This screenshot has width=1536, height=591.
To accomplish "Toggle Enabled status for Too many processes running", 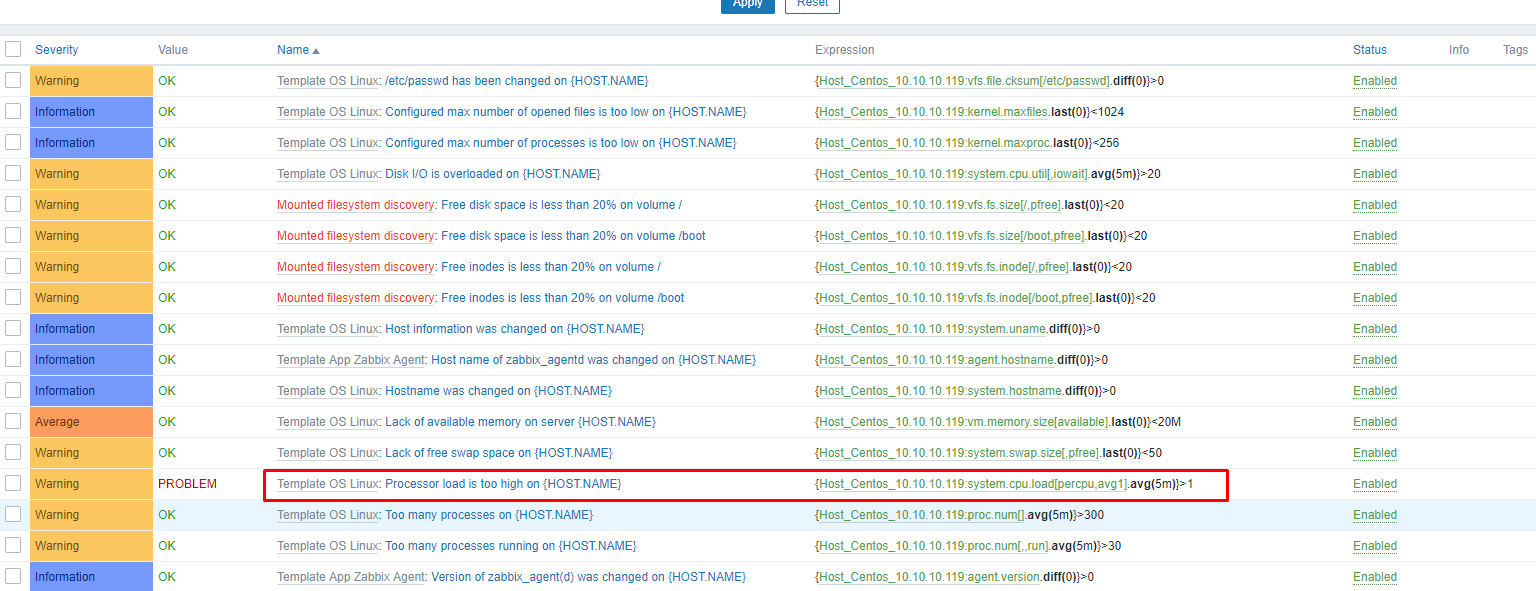I will tap(1375, 546).
